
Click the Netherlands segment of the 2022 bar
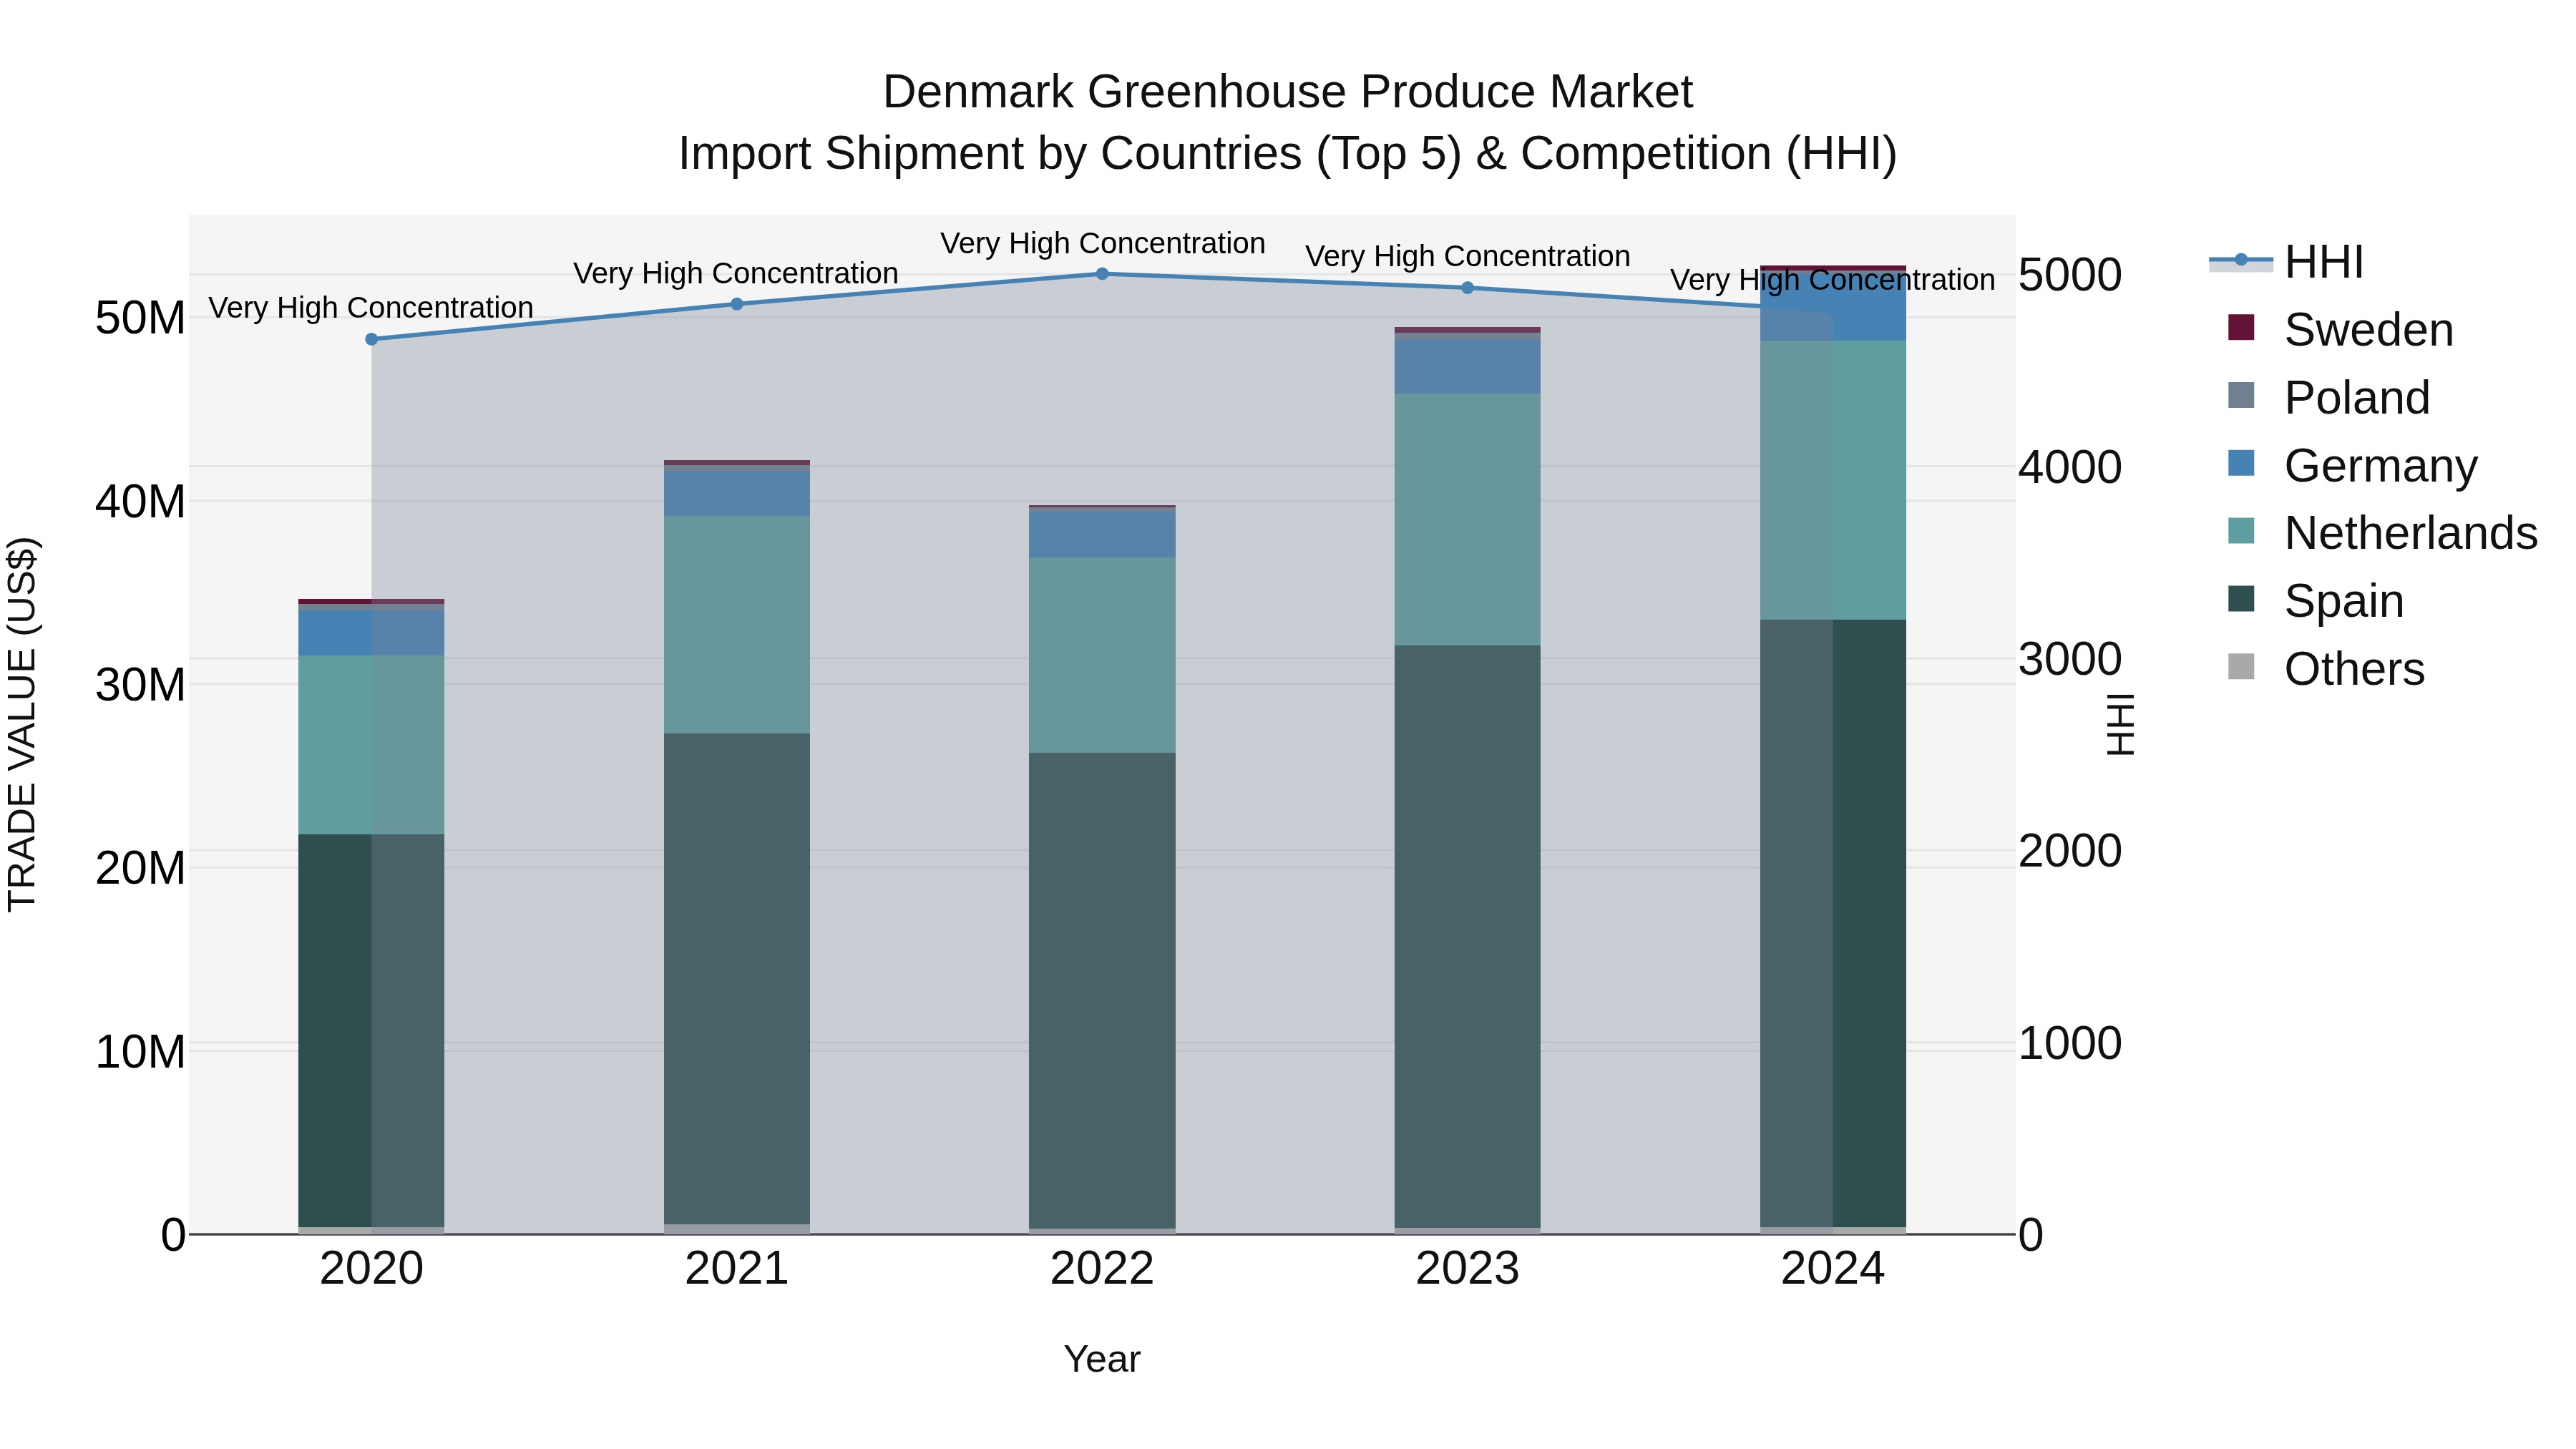1102,655
